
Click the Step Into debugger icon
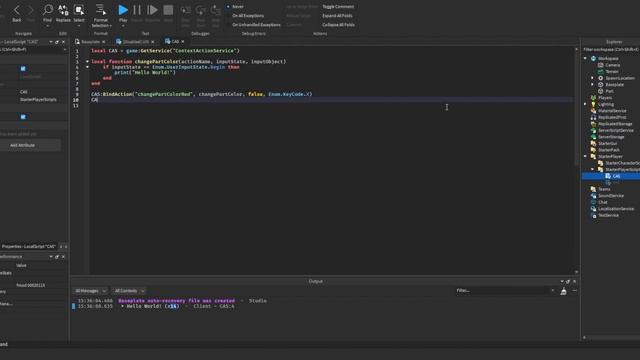(x=185, y=10)
